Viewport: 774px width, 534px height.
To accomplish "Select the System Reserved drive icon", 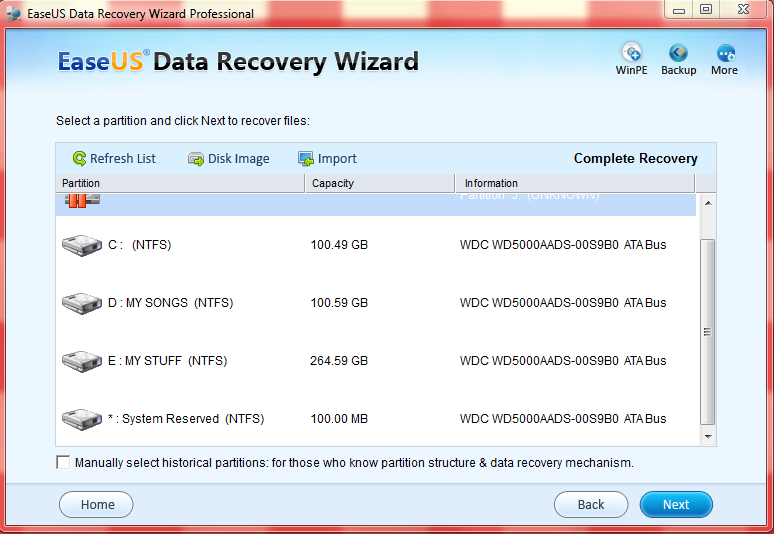I will tap(82, 419).
